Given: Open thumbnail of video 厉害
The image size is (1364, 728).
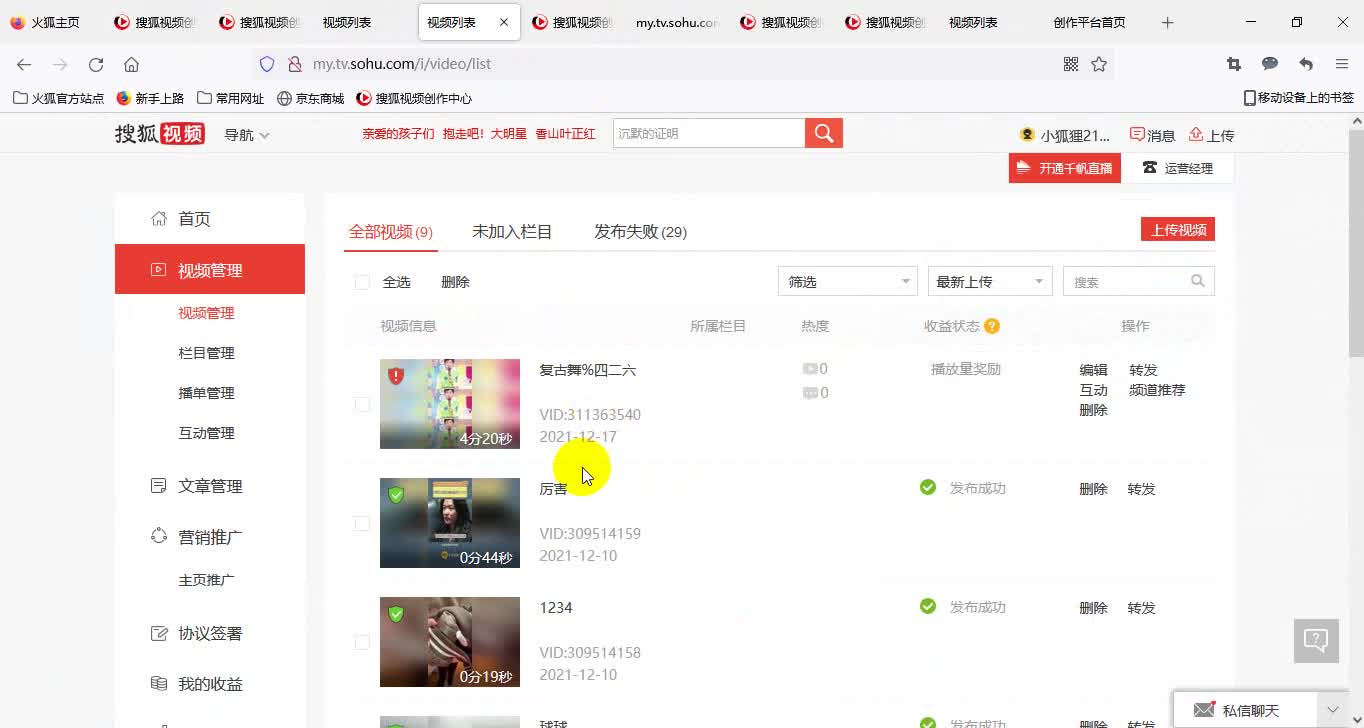Looking at the screenshot, I should (450, 523).
